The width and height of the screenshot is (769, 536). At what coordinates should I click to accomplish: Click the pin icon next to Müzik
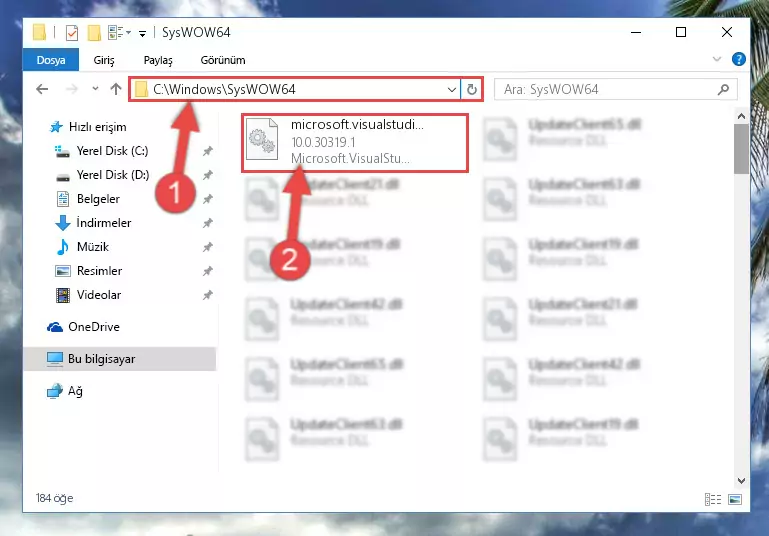(208, 247)
